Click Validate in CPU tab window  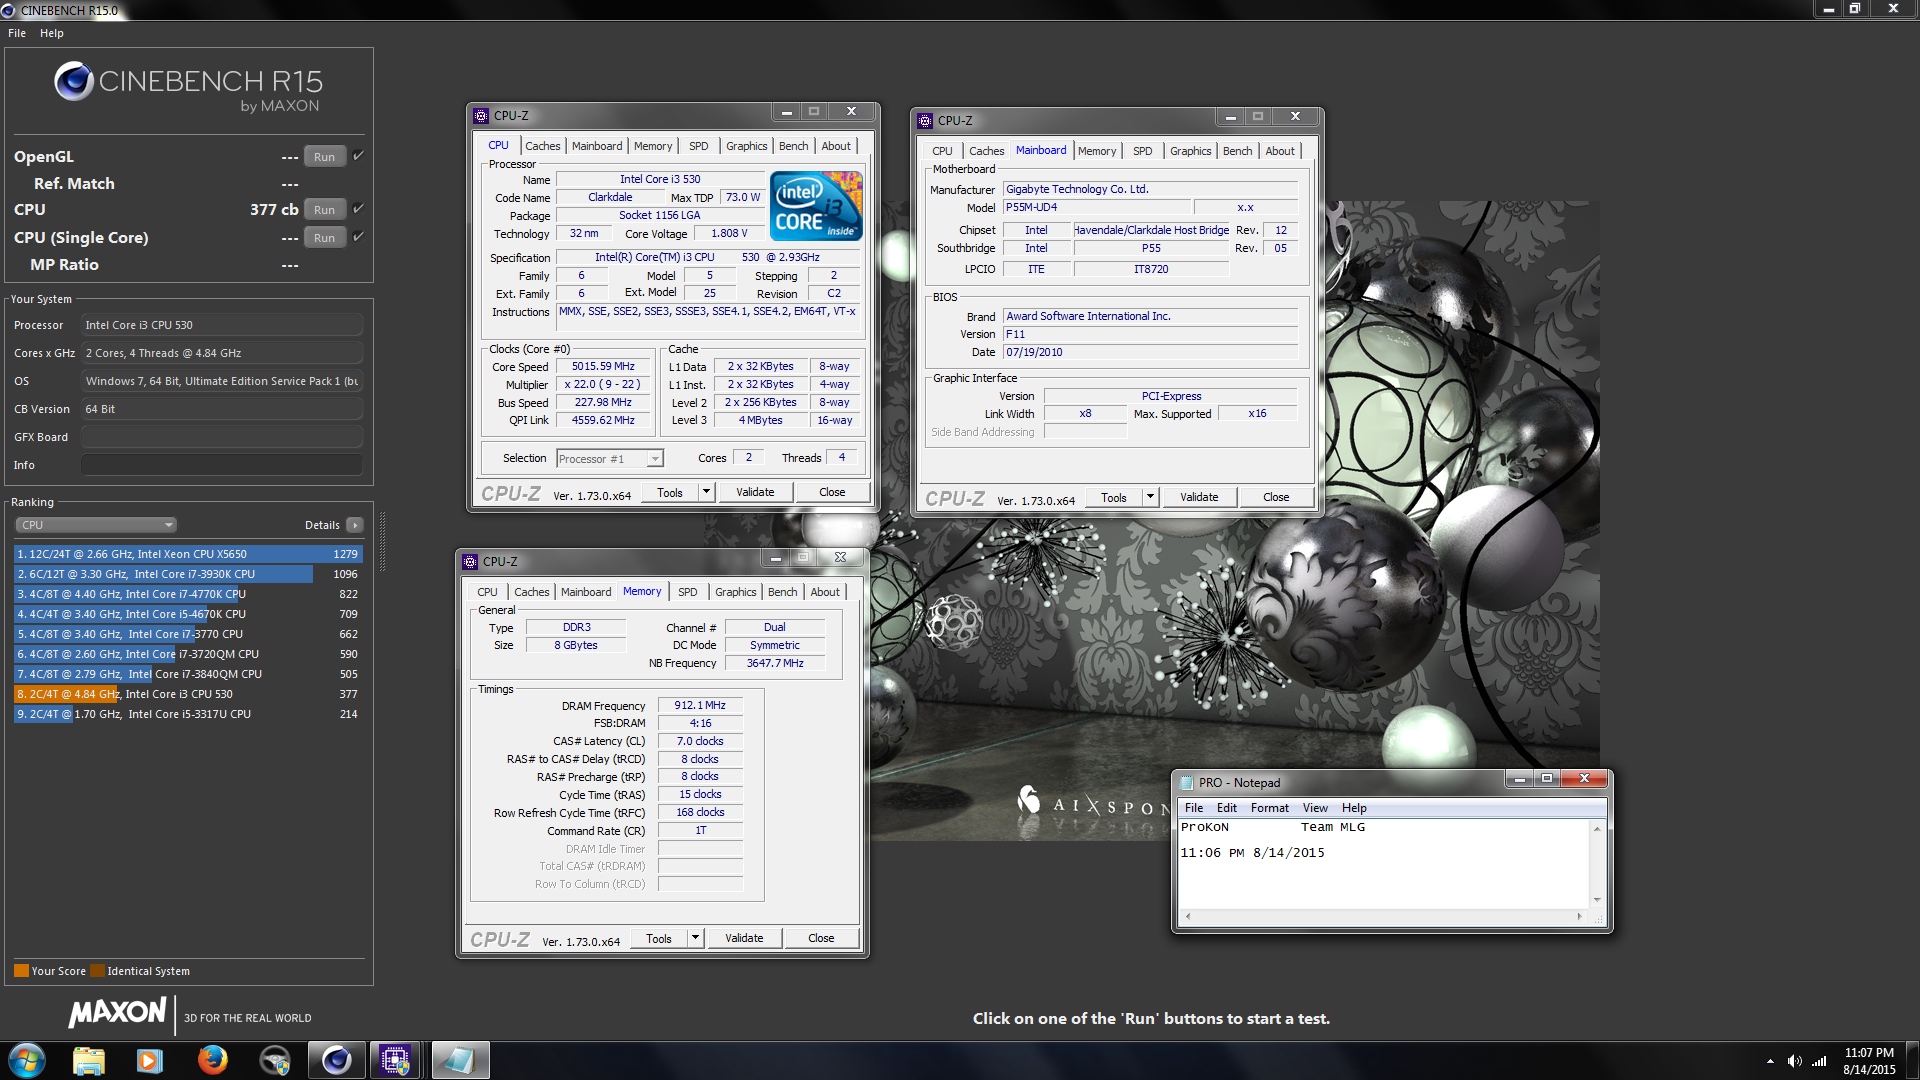[x=755, y=492]
